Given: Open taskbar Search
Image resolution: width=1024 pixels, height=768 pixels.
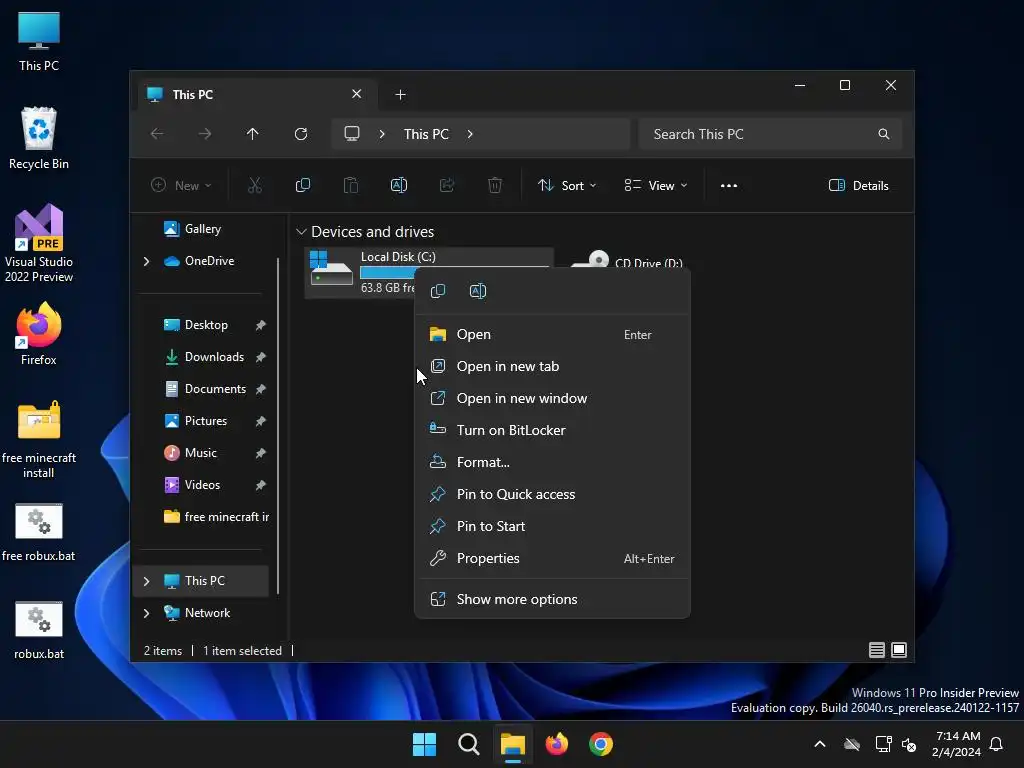Looking at the screenshot, I should pyautogui.click(x=468, y=744).
